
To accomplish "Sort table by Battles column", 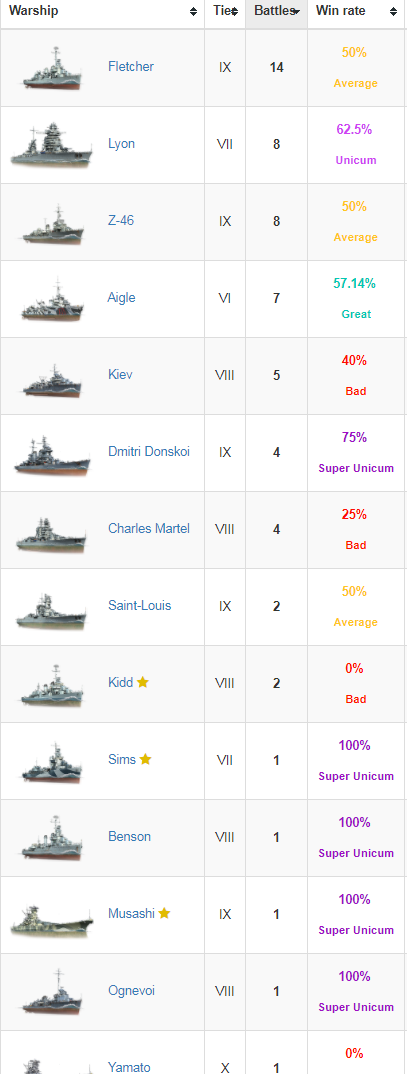I will 276,12.
